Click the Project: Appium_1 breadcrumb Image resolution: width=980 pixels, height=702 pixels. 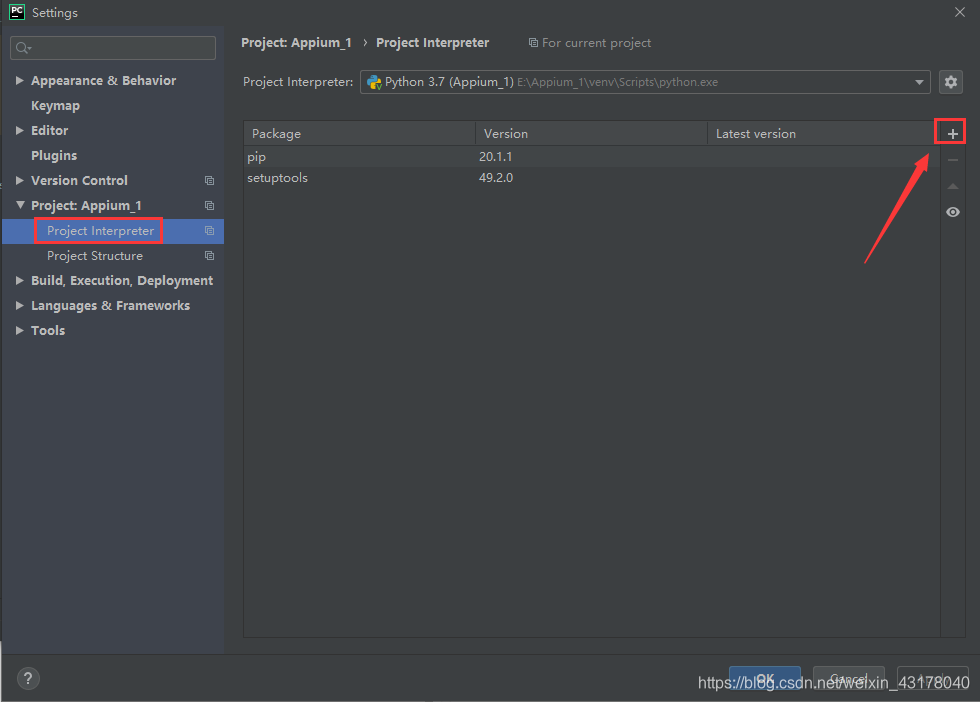(x=296, y=42)
